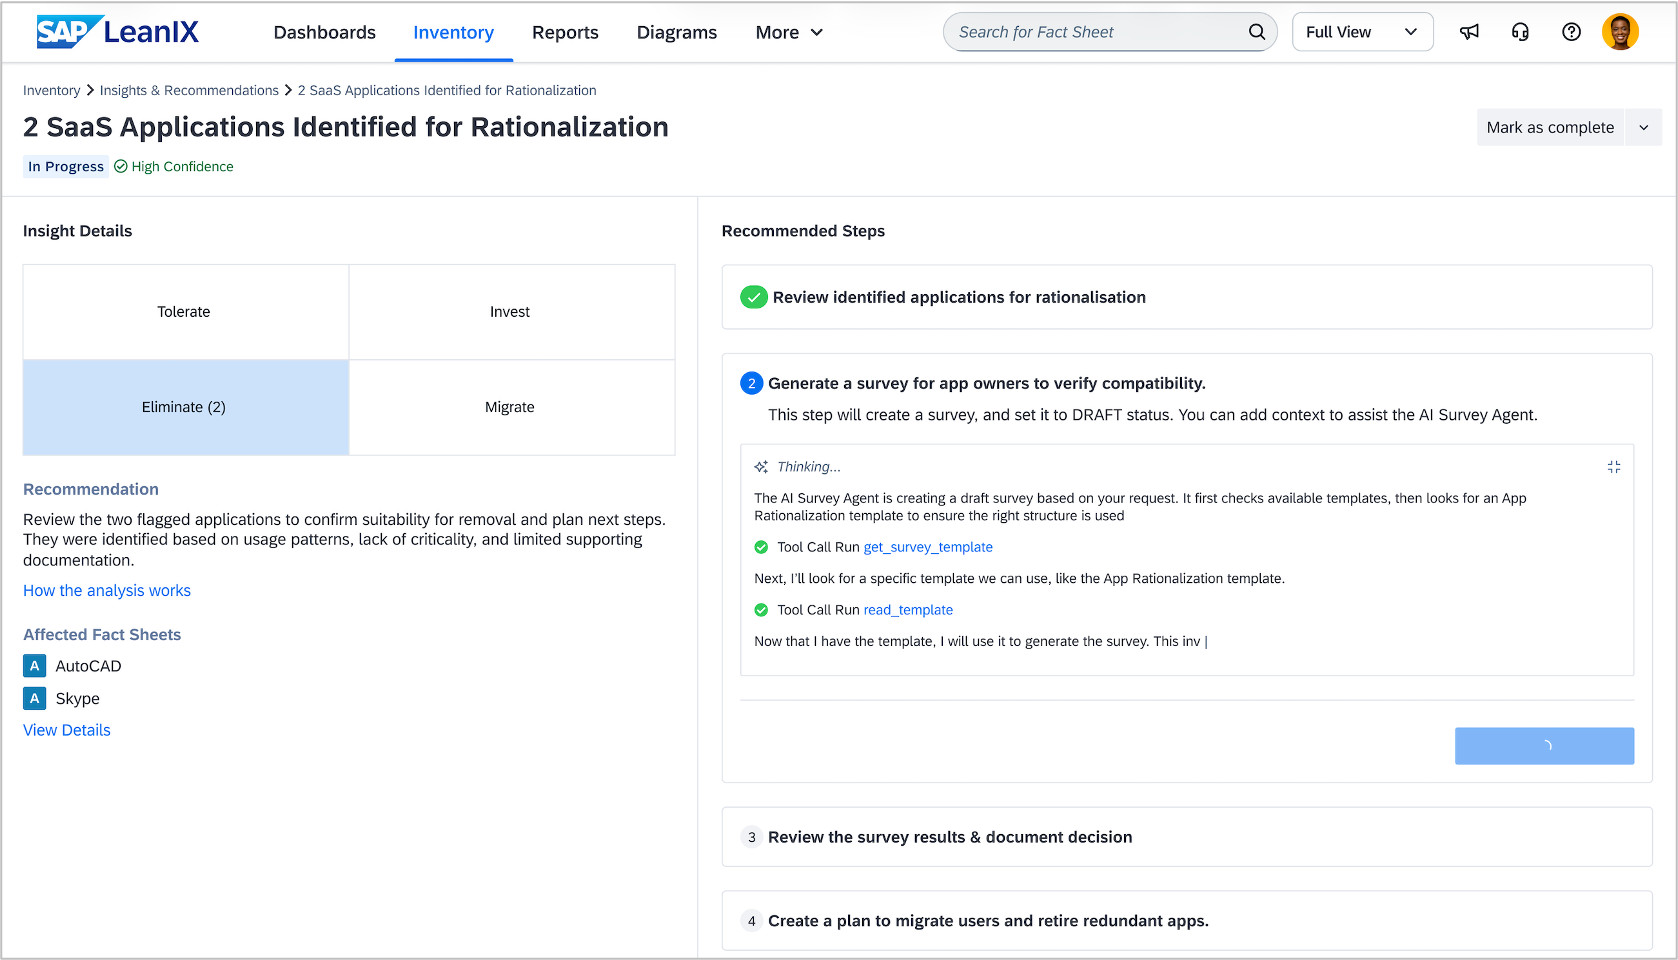Click the loading blue action button

click(1544, 746)
